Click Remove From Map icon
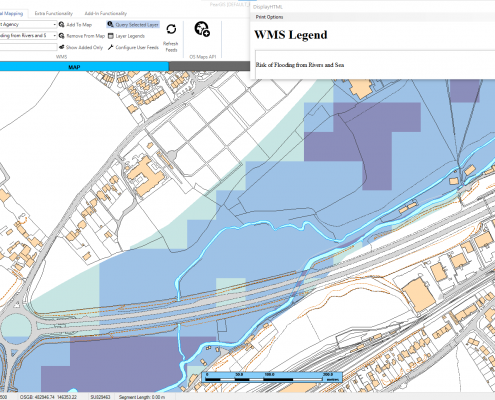The image size is (495, 400). (x=62, y=36)
